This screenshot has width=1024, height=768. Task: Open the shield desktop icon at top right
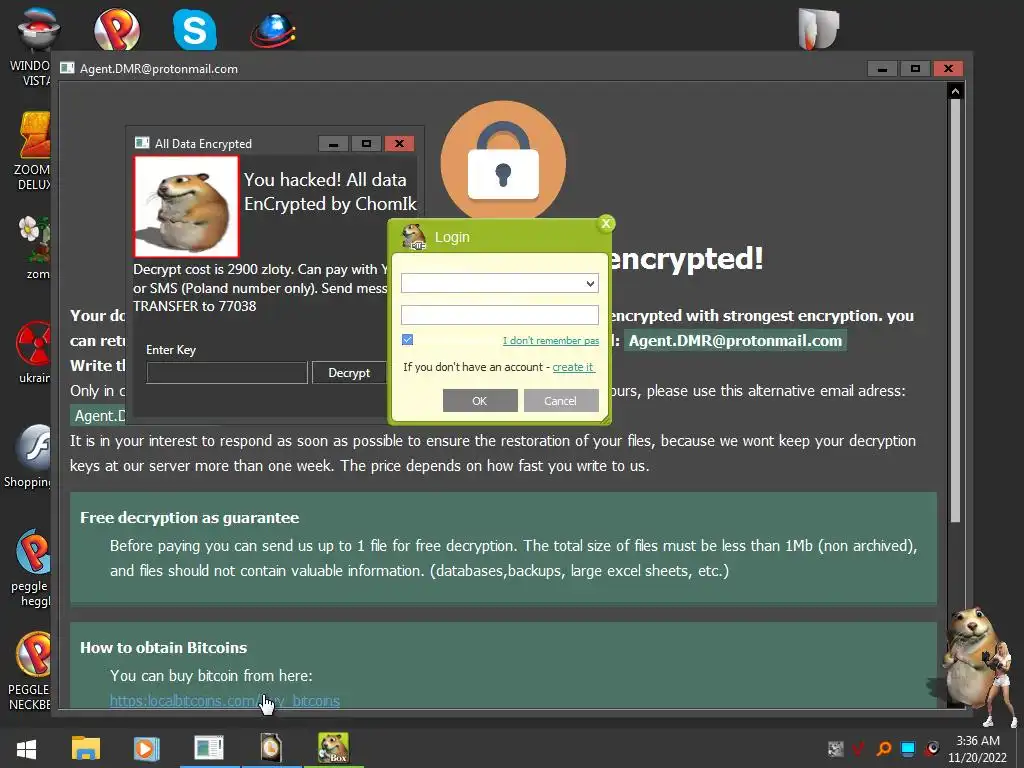[818, 29]
